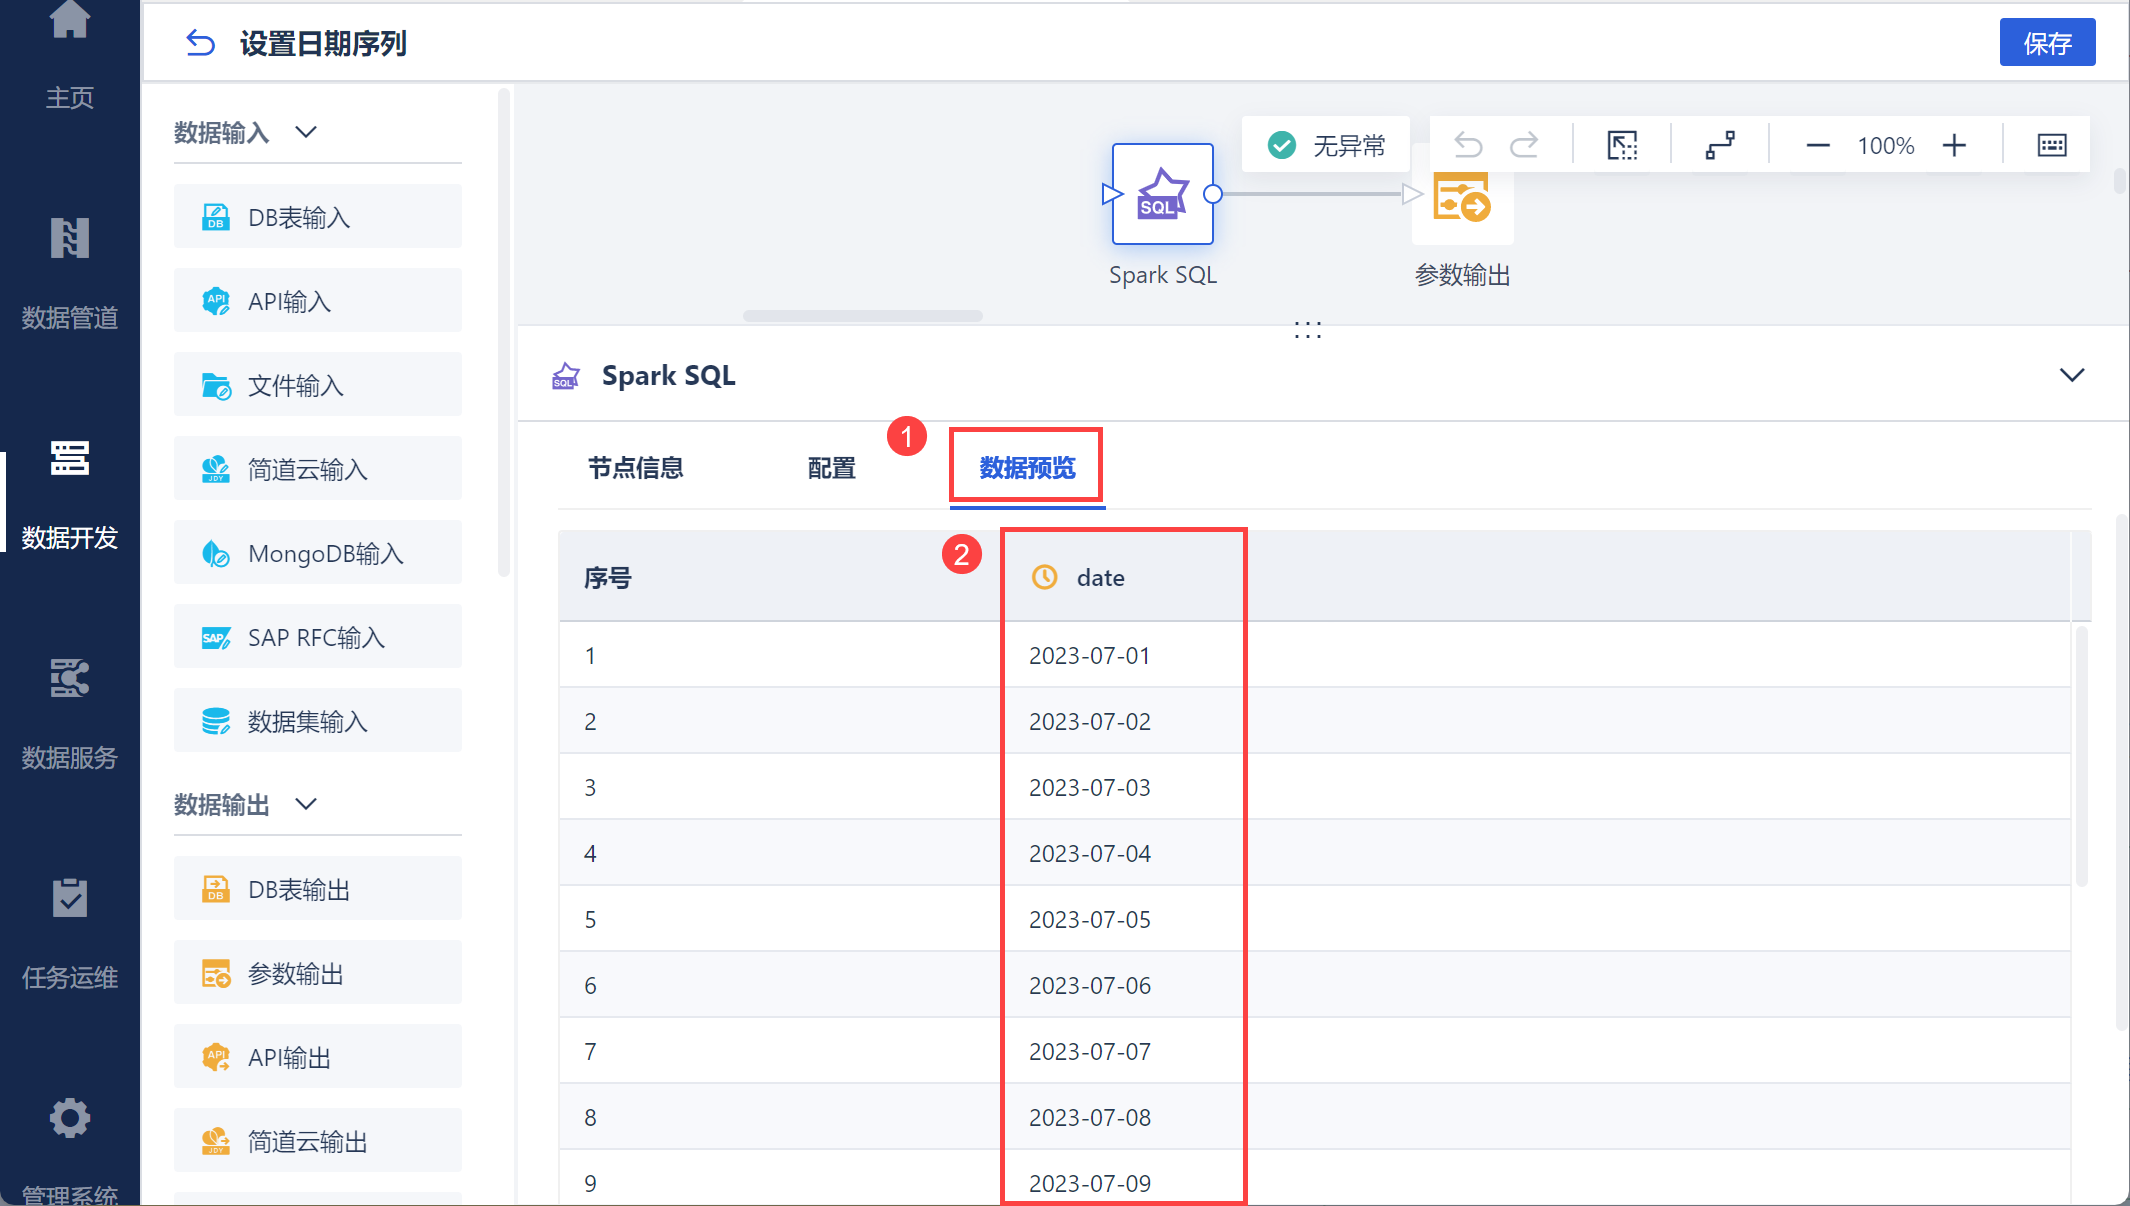
Task: Select the Spark SQL node icon
Action: (x=1162, y=194)
